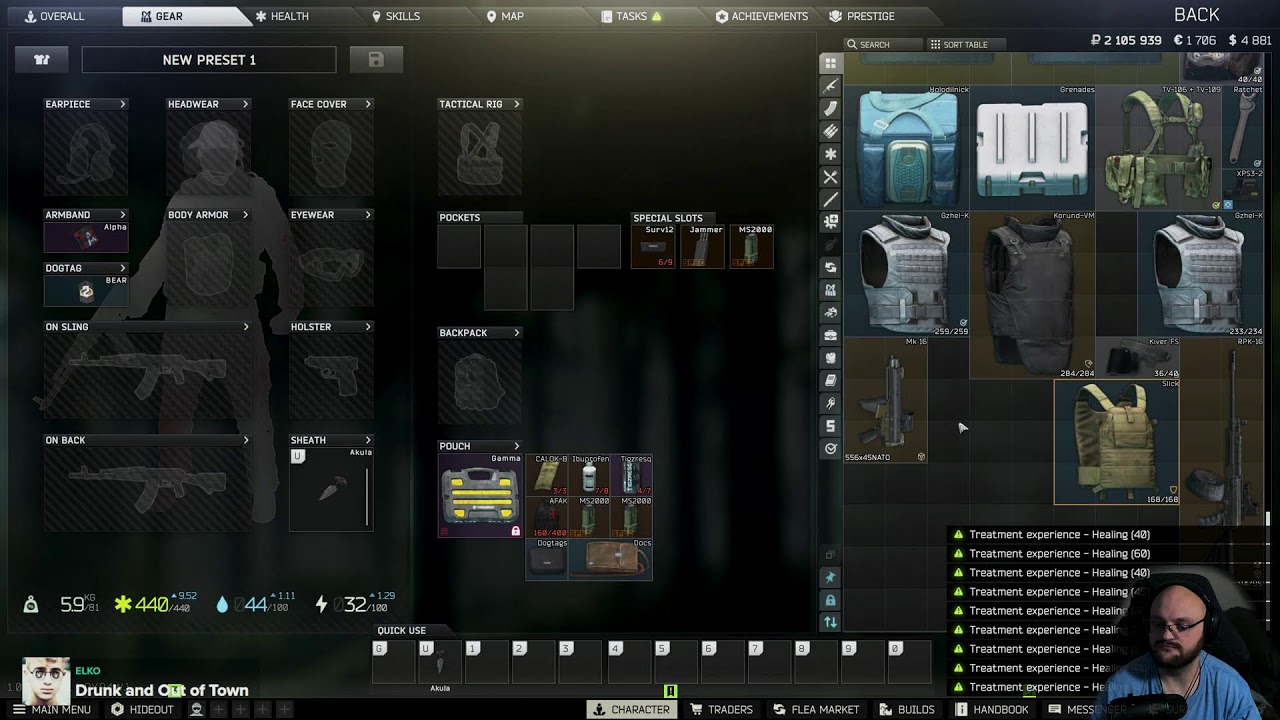Select the Gamma secure container
Viewport: 1280px width, 720px height.
(x=480, y=495)
